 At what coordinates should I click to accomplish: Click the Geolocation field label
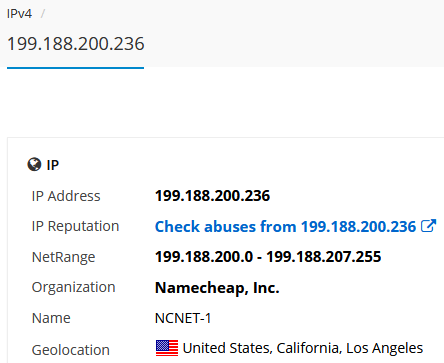point(71,350)
